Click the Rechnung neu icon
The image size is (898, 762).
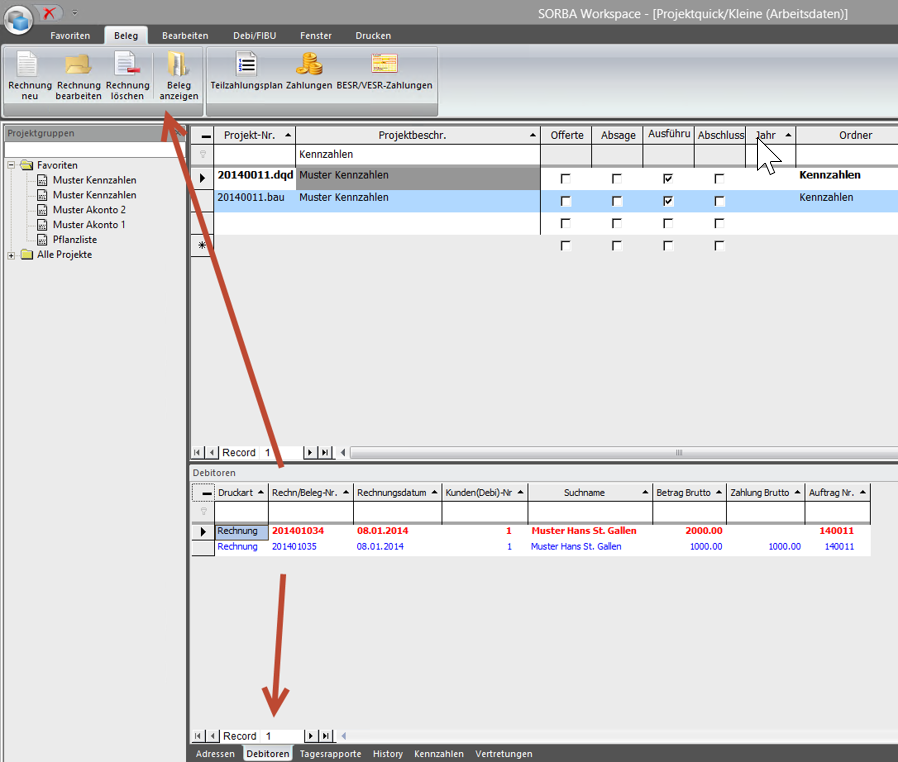tap(29, 66)
